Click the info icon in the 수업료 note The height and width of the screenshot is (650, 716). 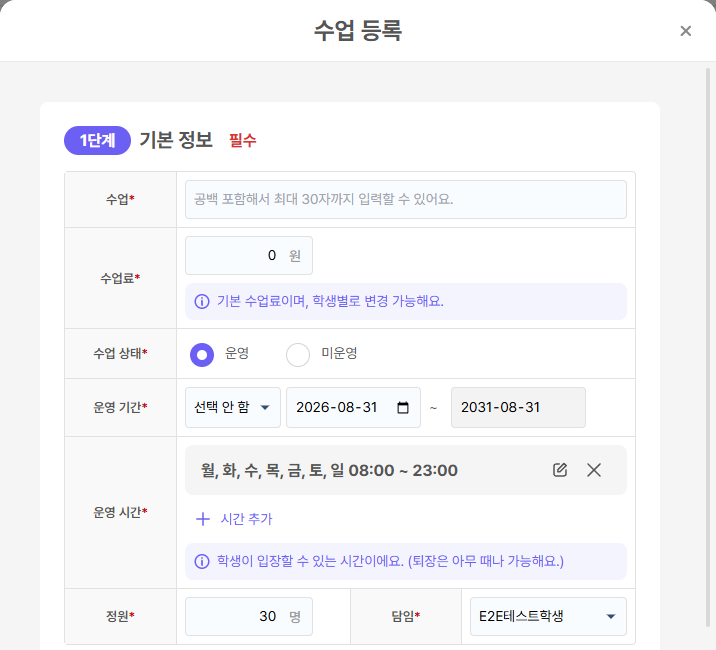(x=202, y=301)
